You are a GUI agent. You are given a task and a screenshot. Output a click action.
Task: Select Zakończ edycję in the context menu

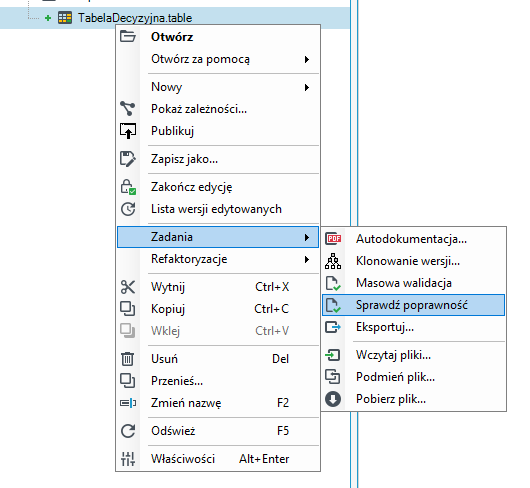tap(218, 187)
